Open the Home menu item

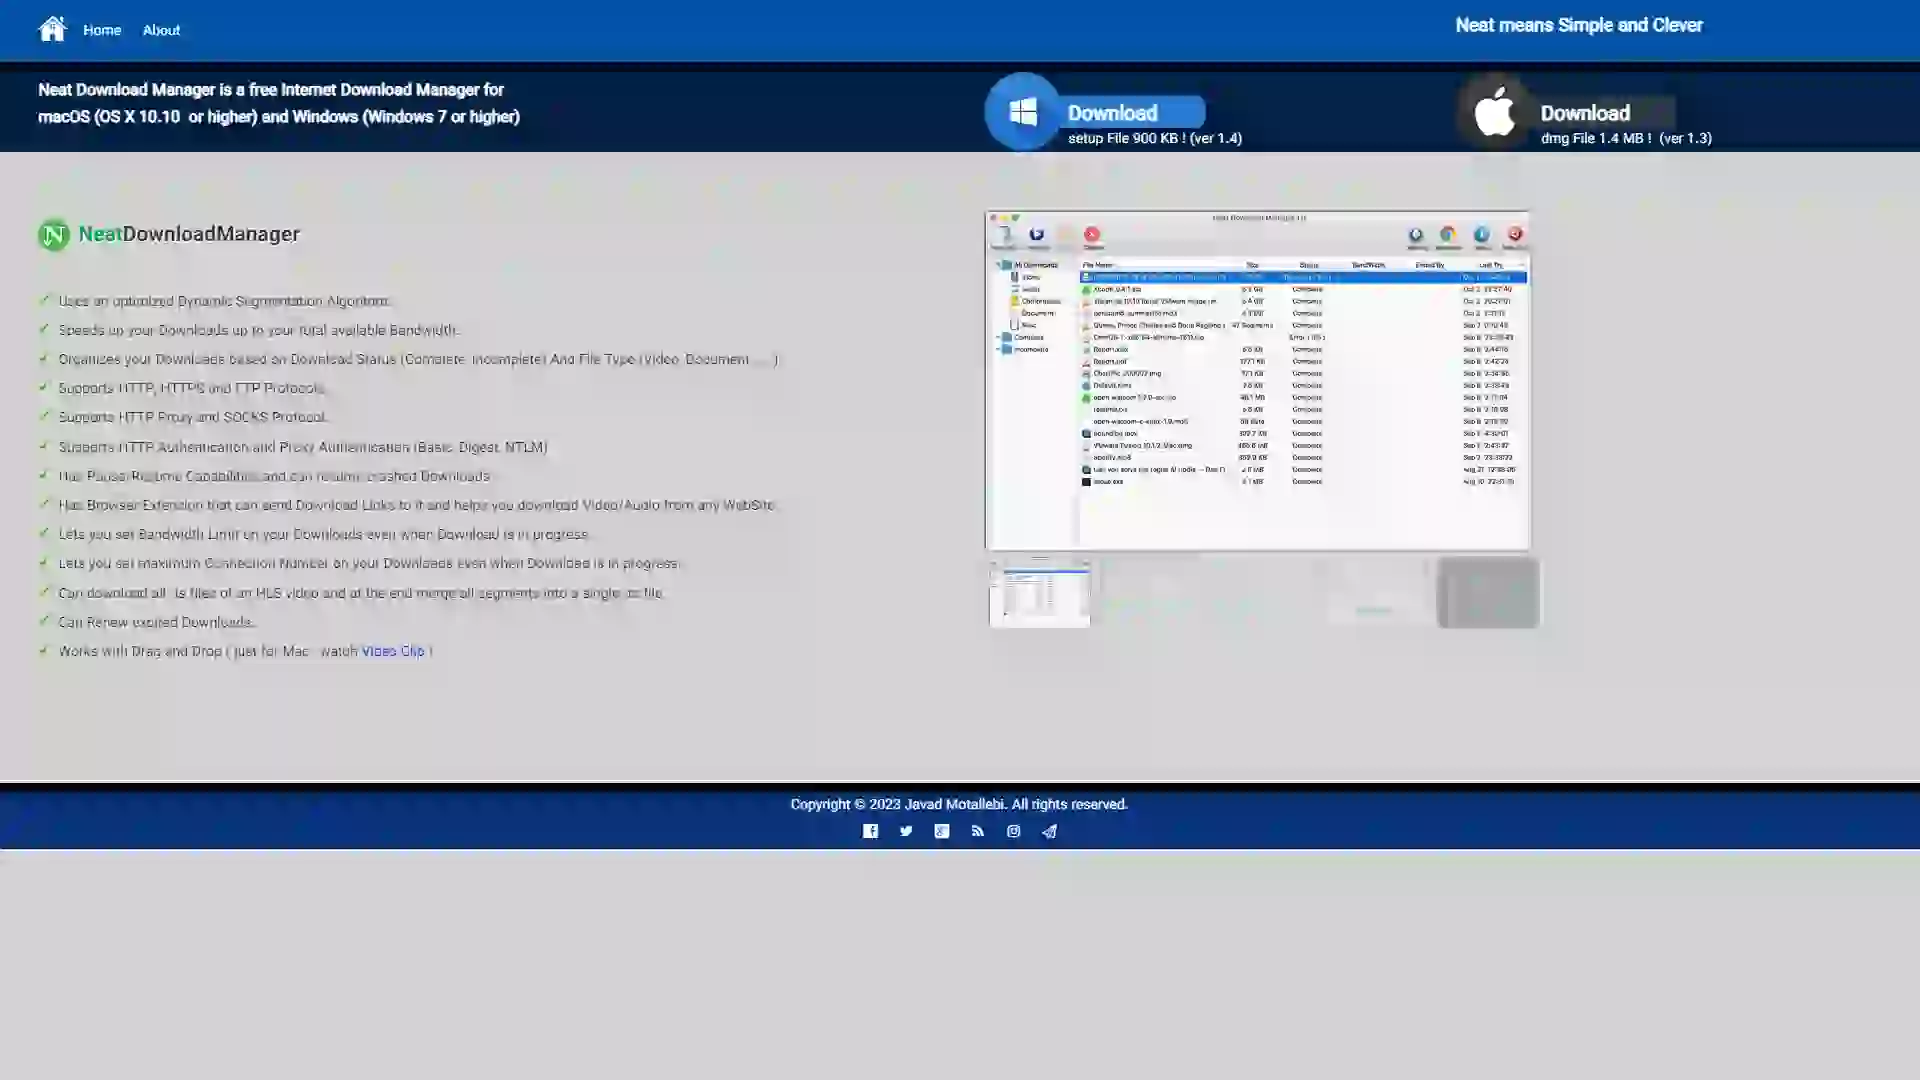(x=102, y=30)
